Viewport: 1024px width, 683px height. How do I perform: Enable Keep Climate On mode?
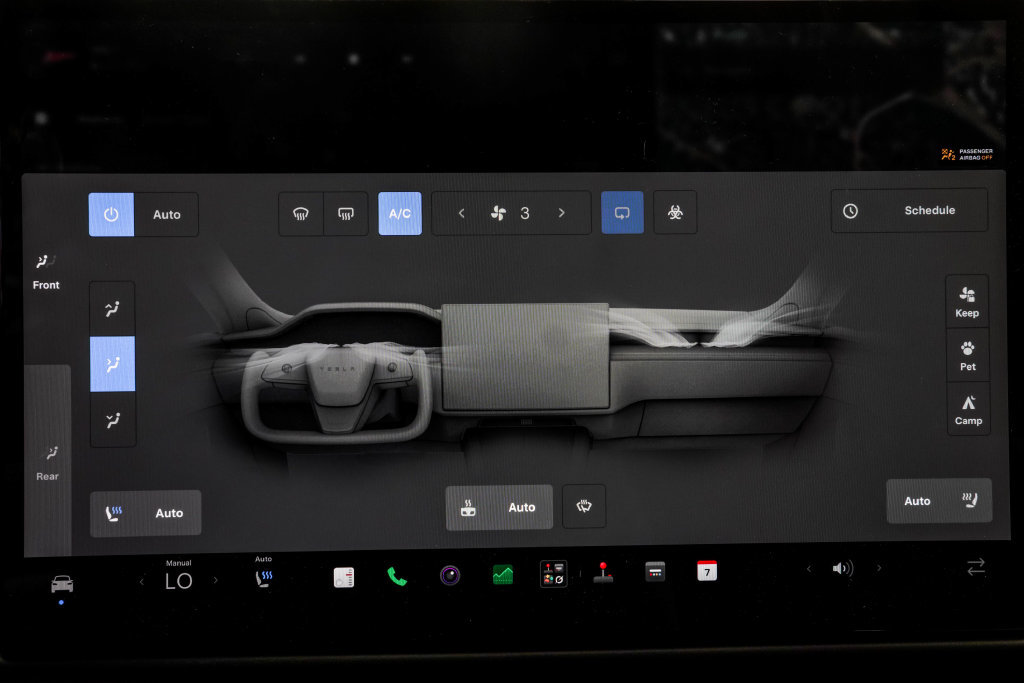tap(967, 302)
